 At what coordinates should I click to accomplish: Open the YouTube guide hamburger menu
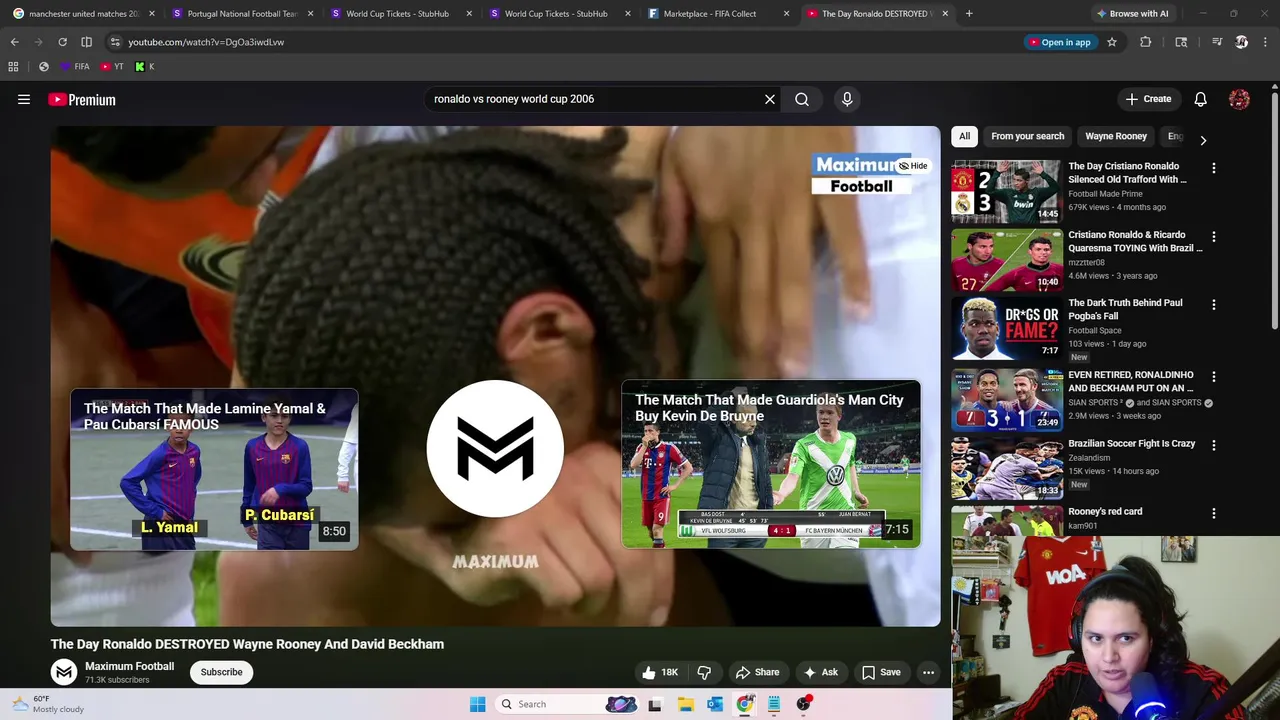pyautogui.click(x=24, y=99)
